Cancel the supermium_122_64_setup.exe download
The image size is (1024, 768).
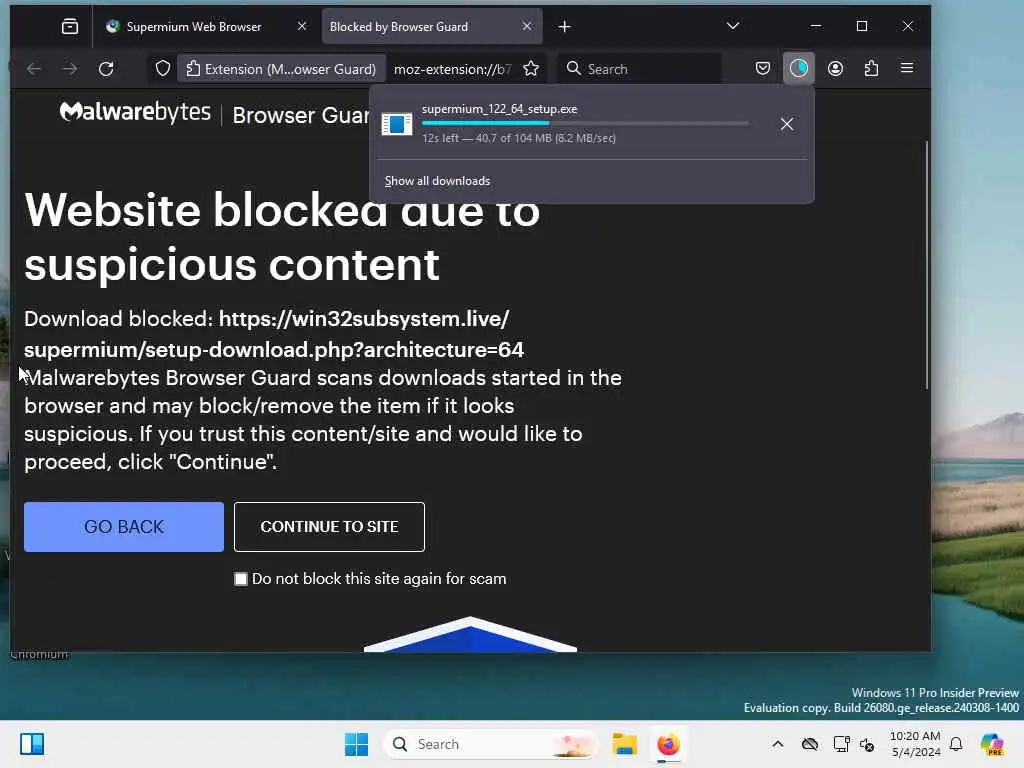[x=787, y=124]
